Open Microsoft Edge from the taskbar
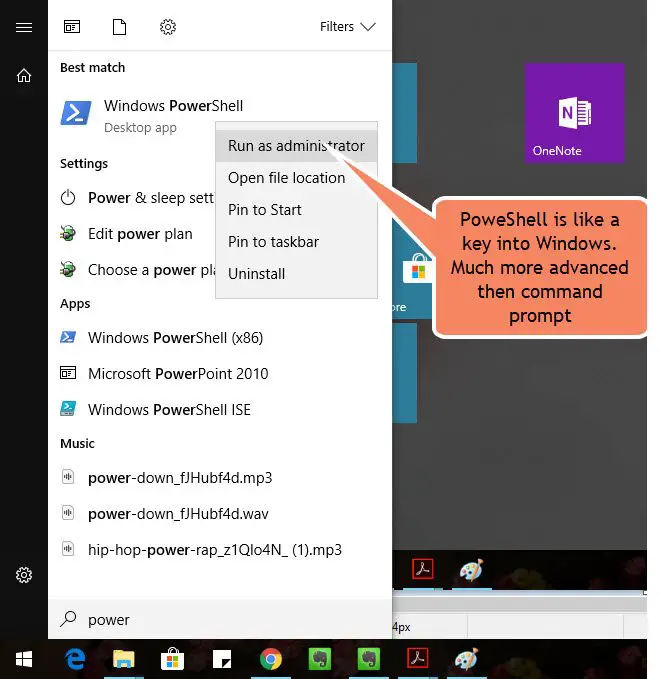The width and height of the screenshot is (660, 679). point(75,660)
